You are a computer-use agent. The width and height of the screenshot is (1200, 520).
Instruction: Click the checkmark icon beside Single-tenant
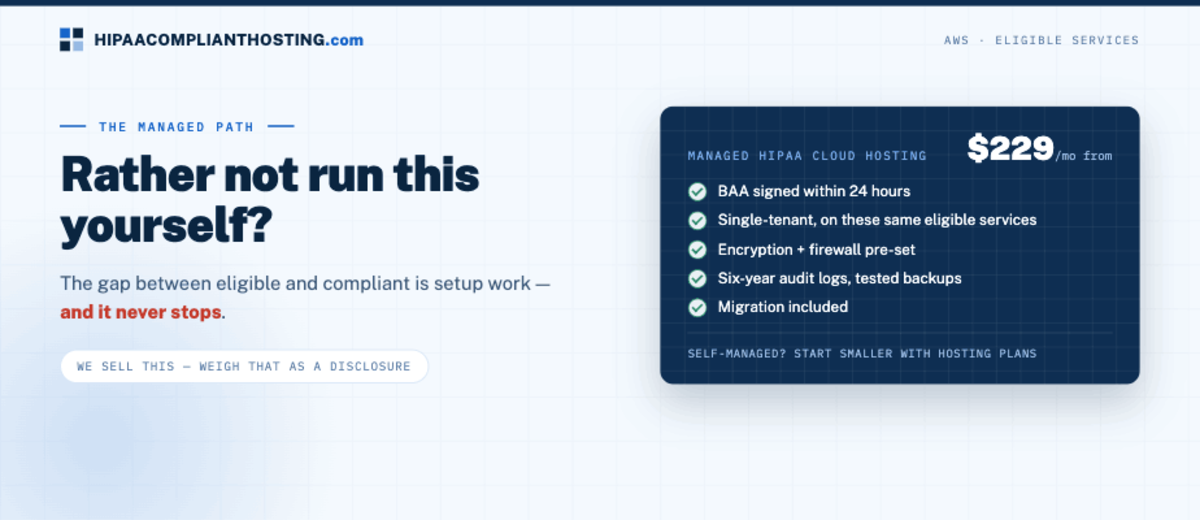coord(697,220)
